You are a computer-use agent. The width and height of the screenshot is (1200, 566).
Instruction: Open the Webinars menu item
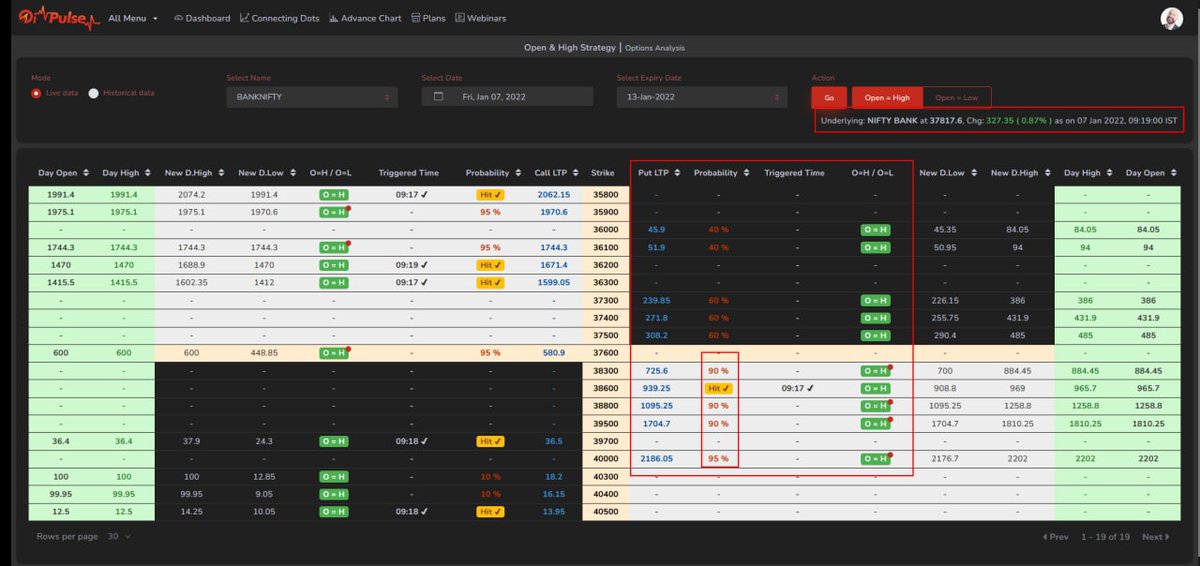(480, 18)
